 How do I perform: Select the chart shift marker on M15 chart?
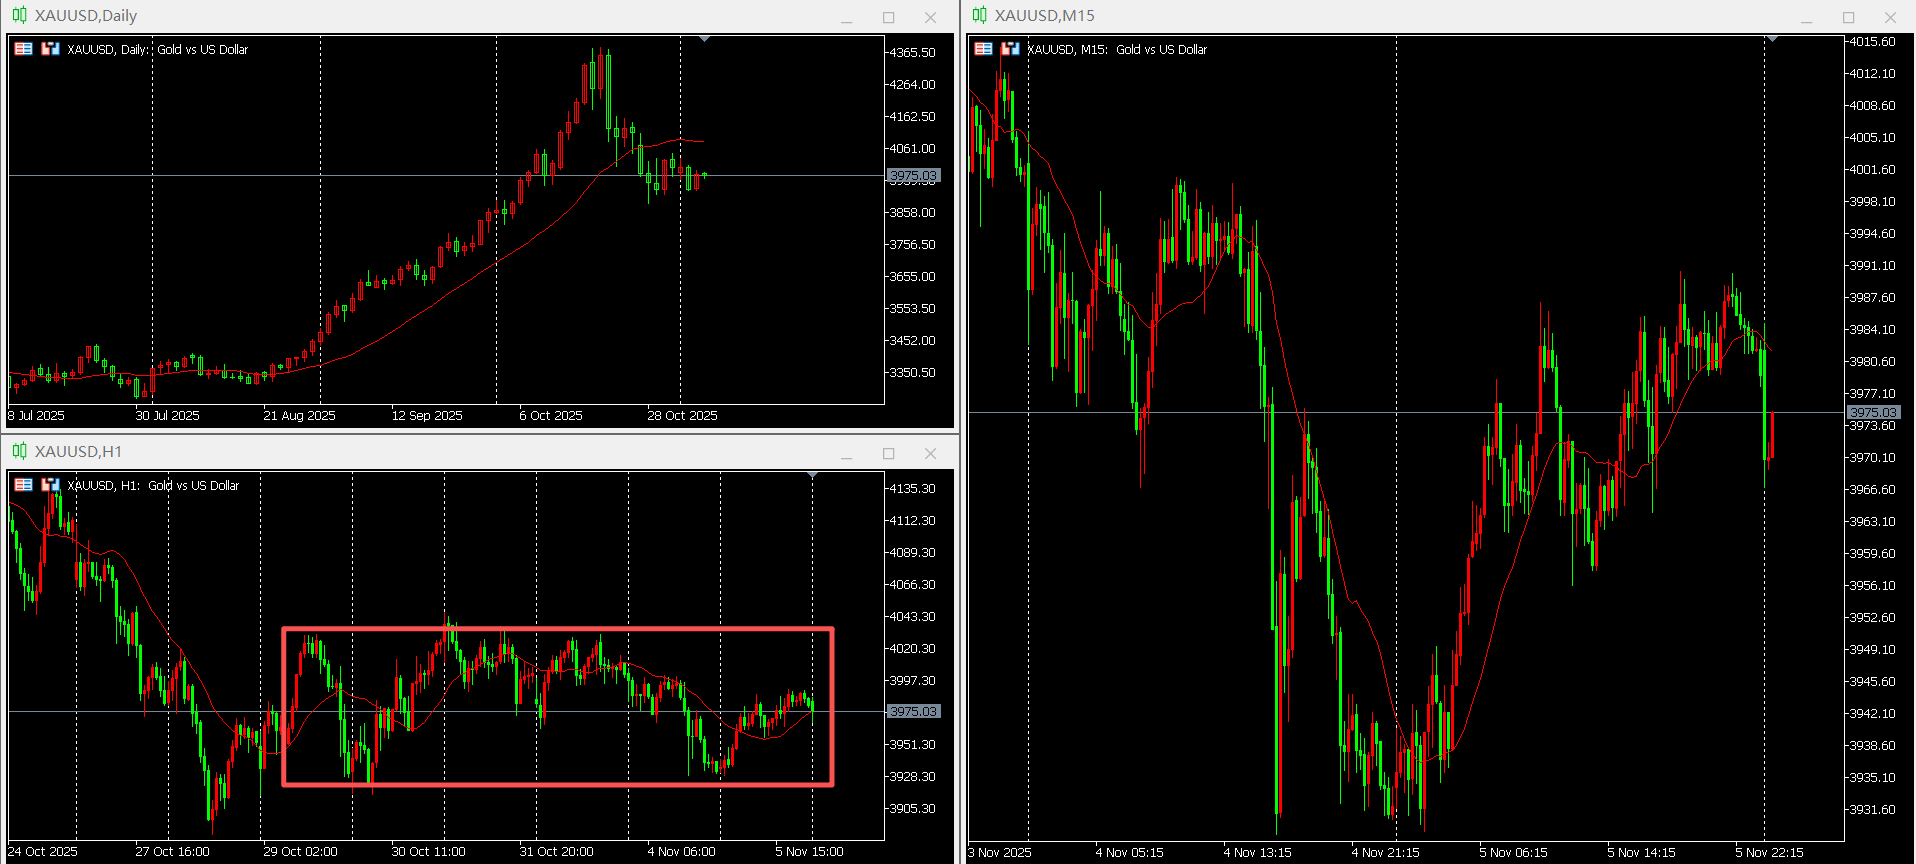point(1772,39)
